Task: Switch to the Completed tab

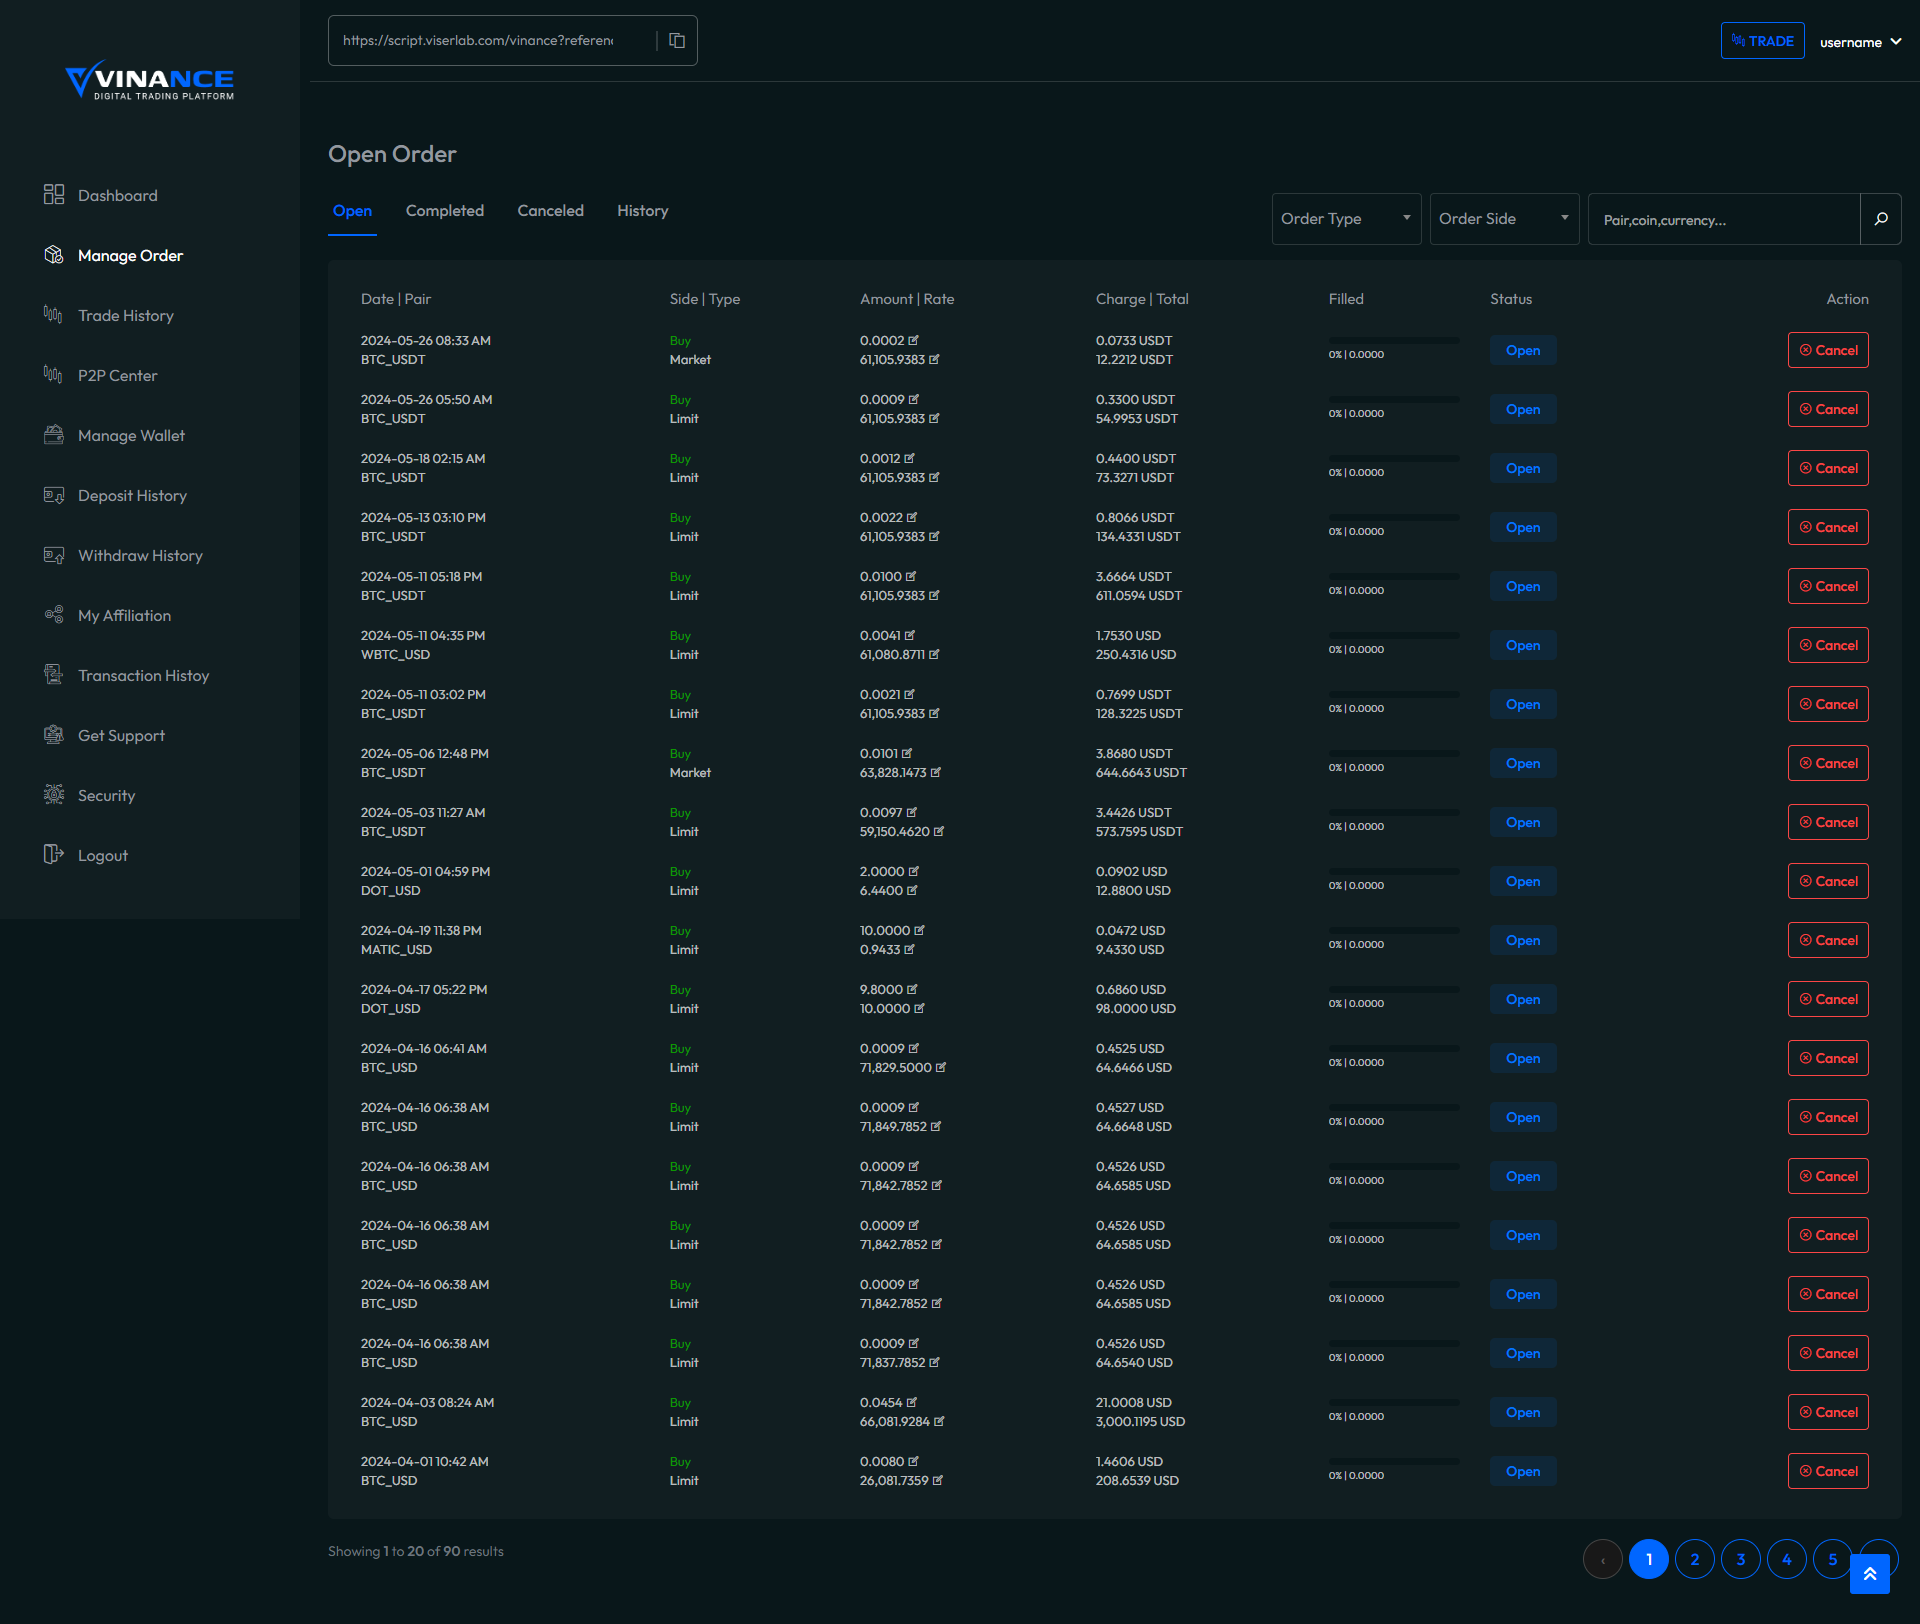Action: coord(445,211)
